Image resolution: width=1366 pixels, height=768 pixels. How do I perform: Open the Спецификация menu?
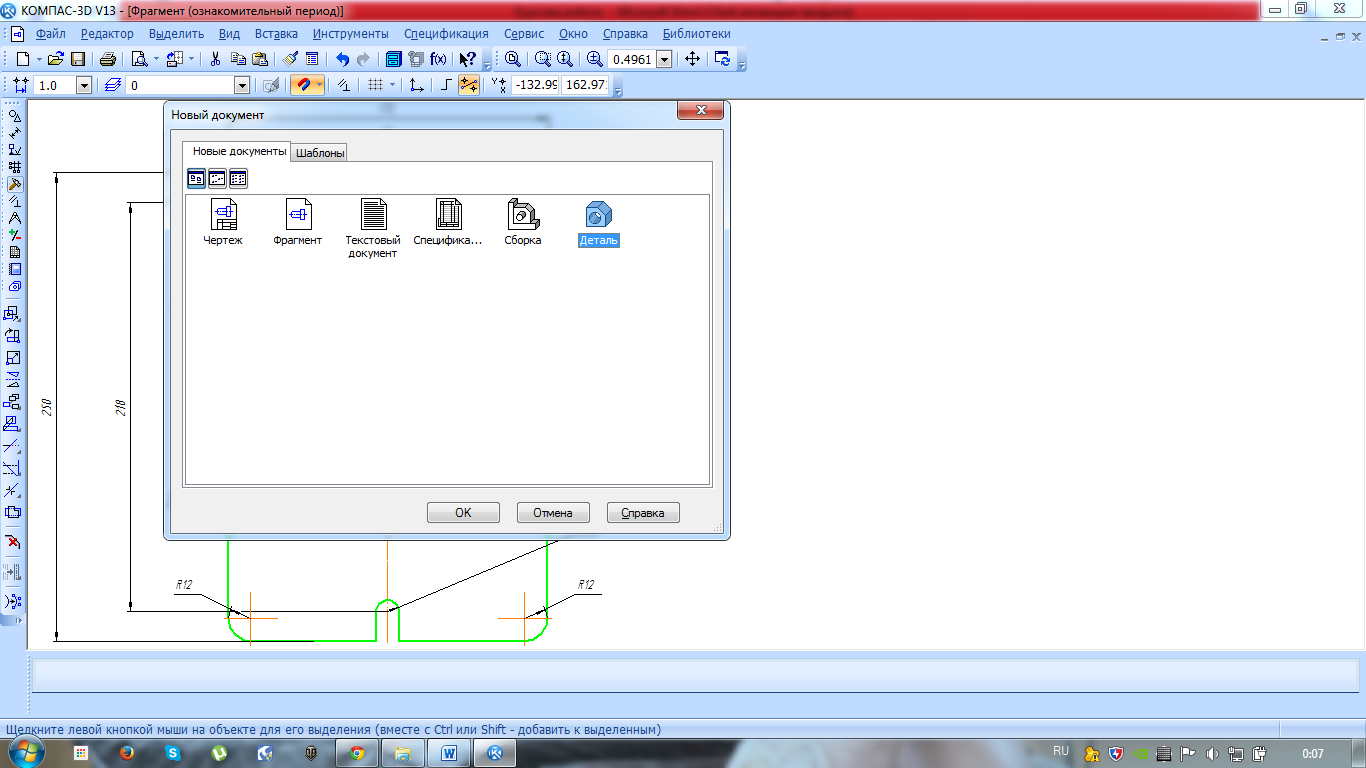447,33
